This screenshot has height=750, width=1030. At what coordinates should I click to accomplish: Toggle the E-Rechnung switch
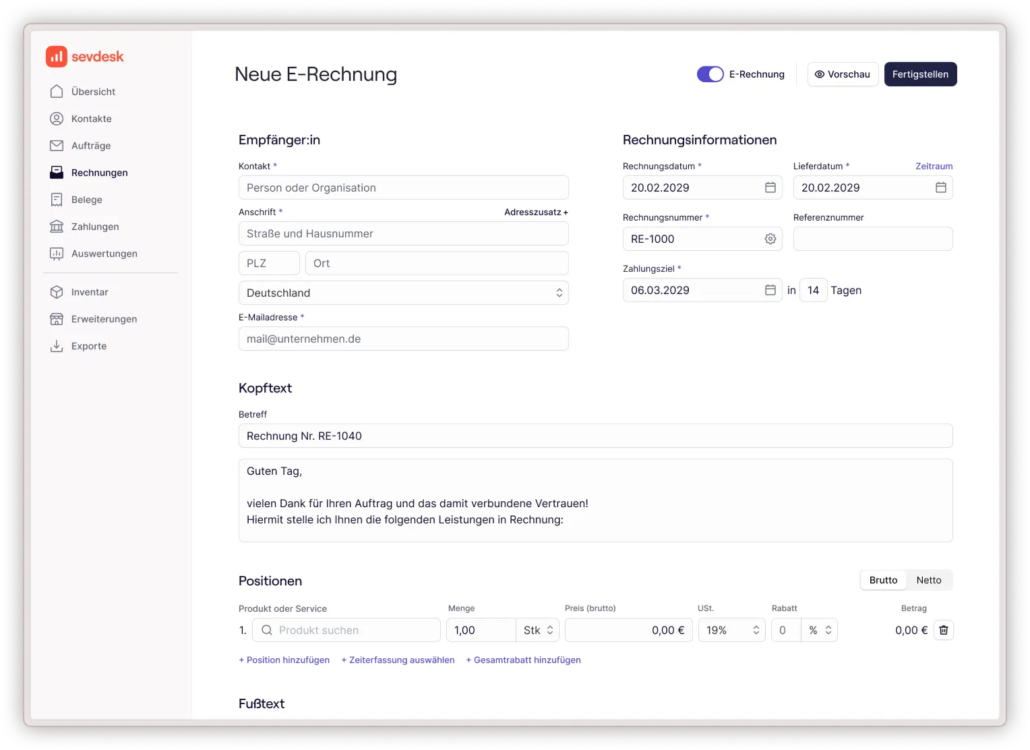pos(710,74)
